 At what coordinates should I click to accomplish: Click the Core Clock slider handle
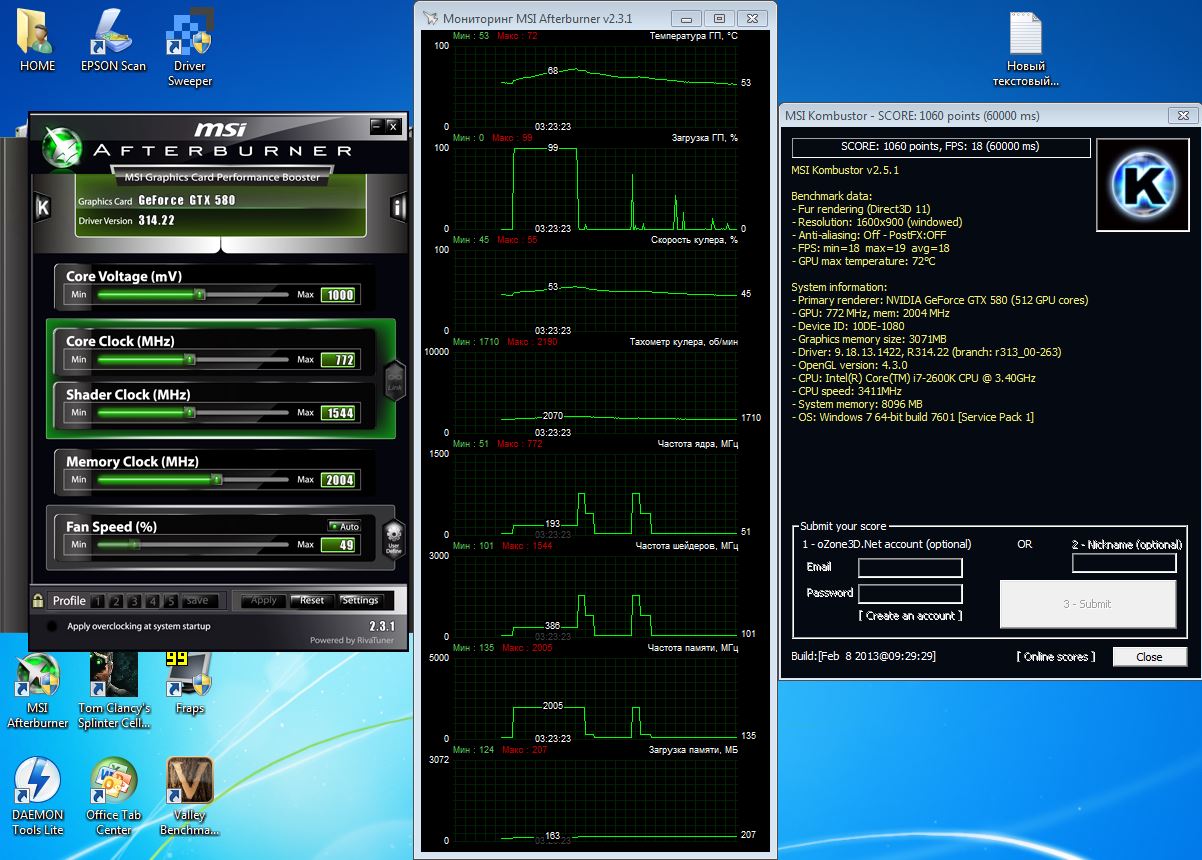point(188,359)
